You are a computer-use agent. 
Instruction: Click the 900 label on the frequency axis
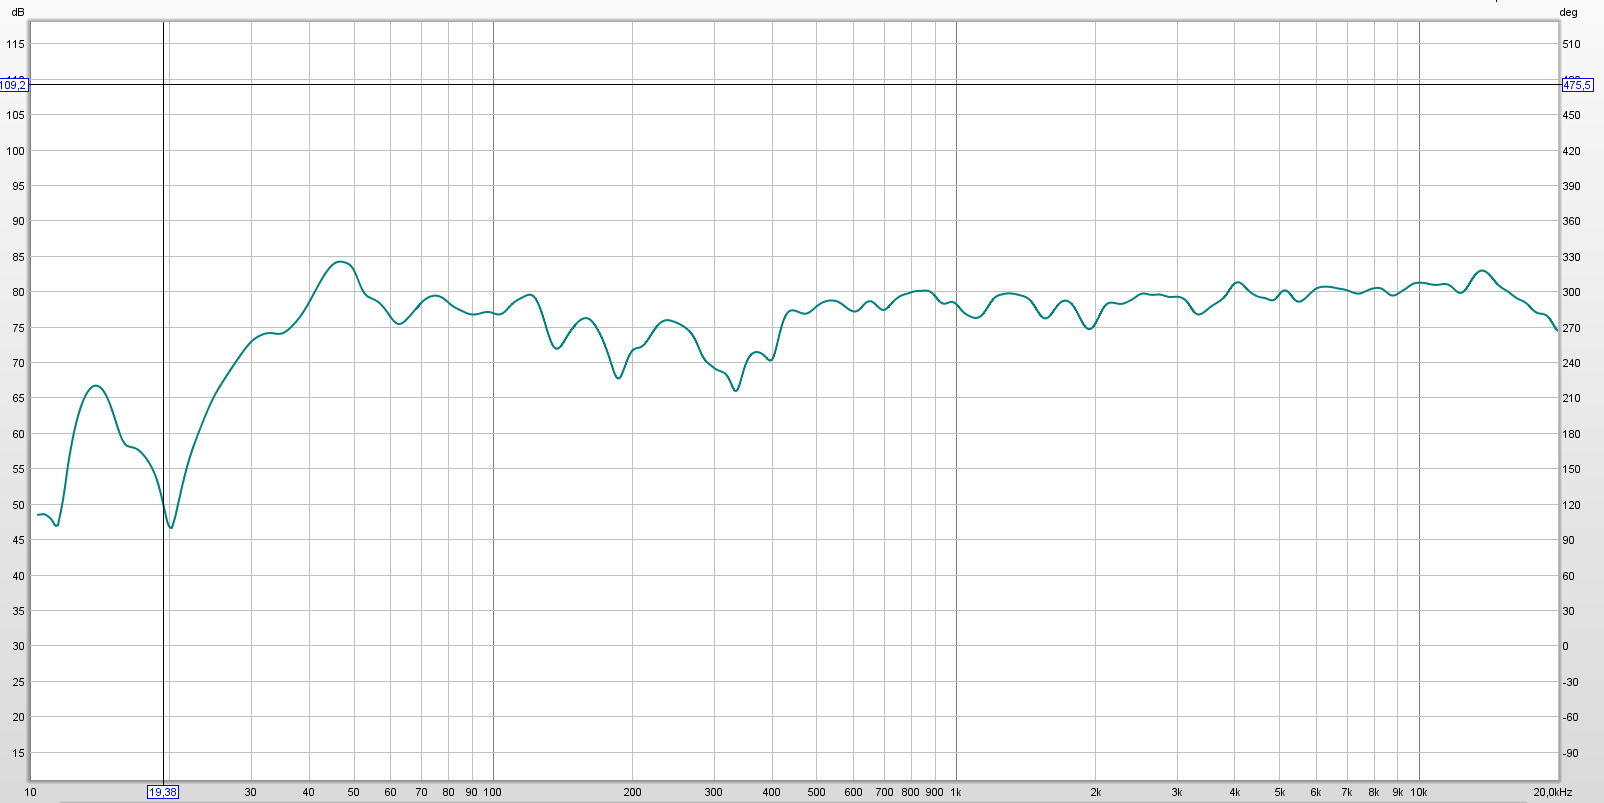[934, 792]
